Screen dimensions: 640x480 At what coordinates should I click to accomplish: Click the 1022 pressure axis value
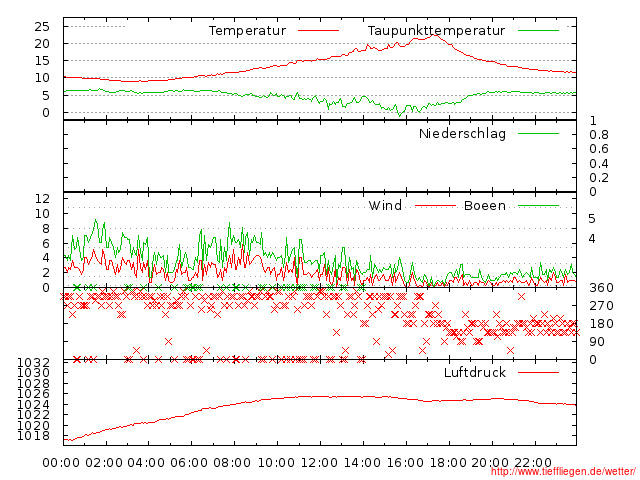tap(33, 415)
